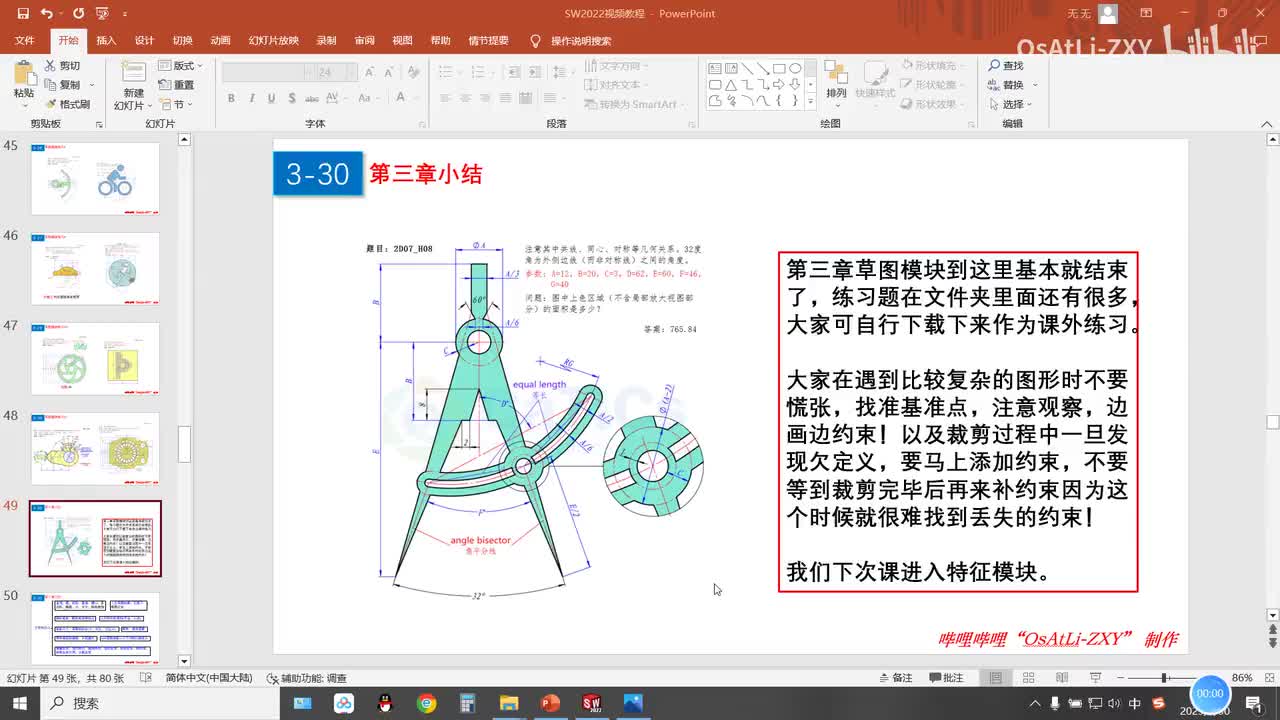Viewport: 1280px width, 720px height.
Task: Start Slide Show from status bar icon
Action: point(1095,677)
